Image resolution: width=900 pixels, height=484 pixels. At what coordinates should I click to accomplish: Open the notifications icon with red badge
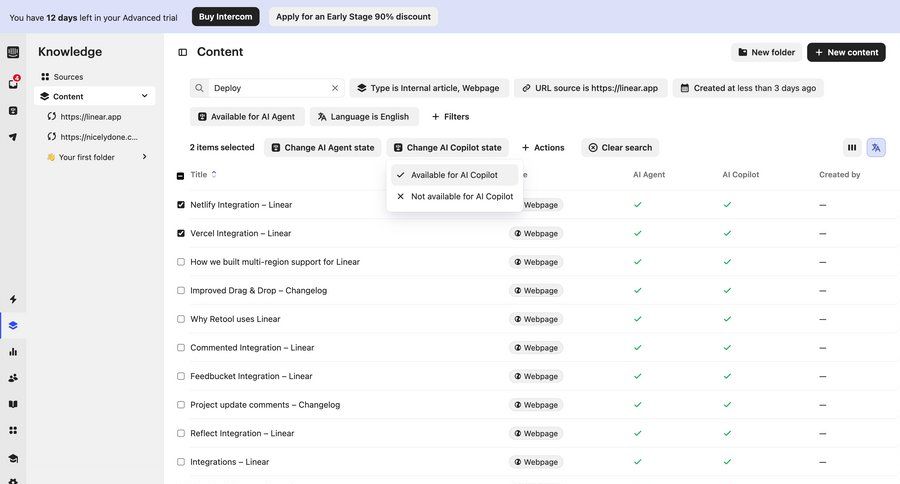tap(13, 83)
